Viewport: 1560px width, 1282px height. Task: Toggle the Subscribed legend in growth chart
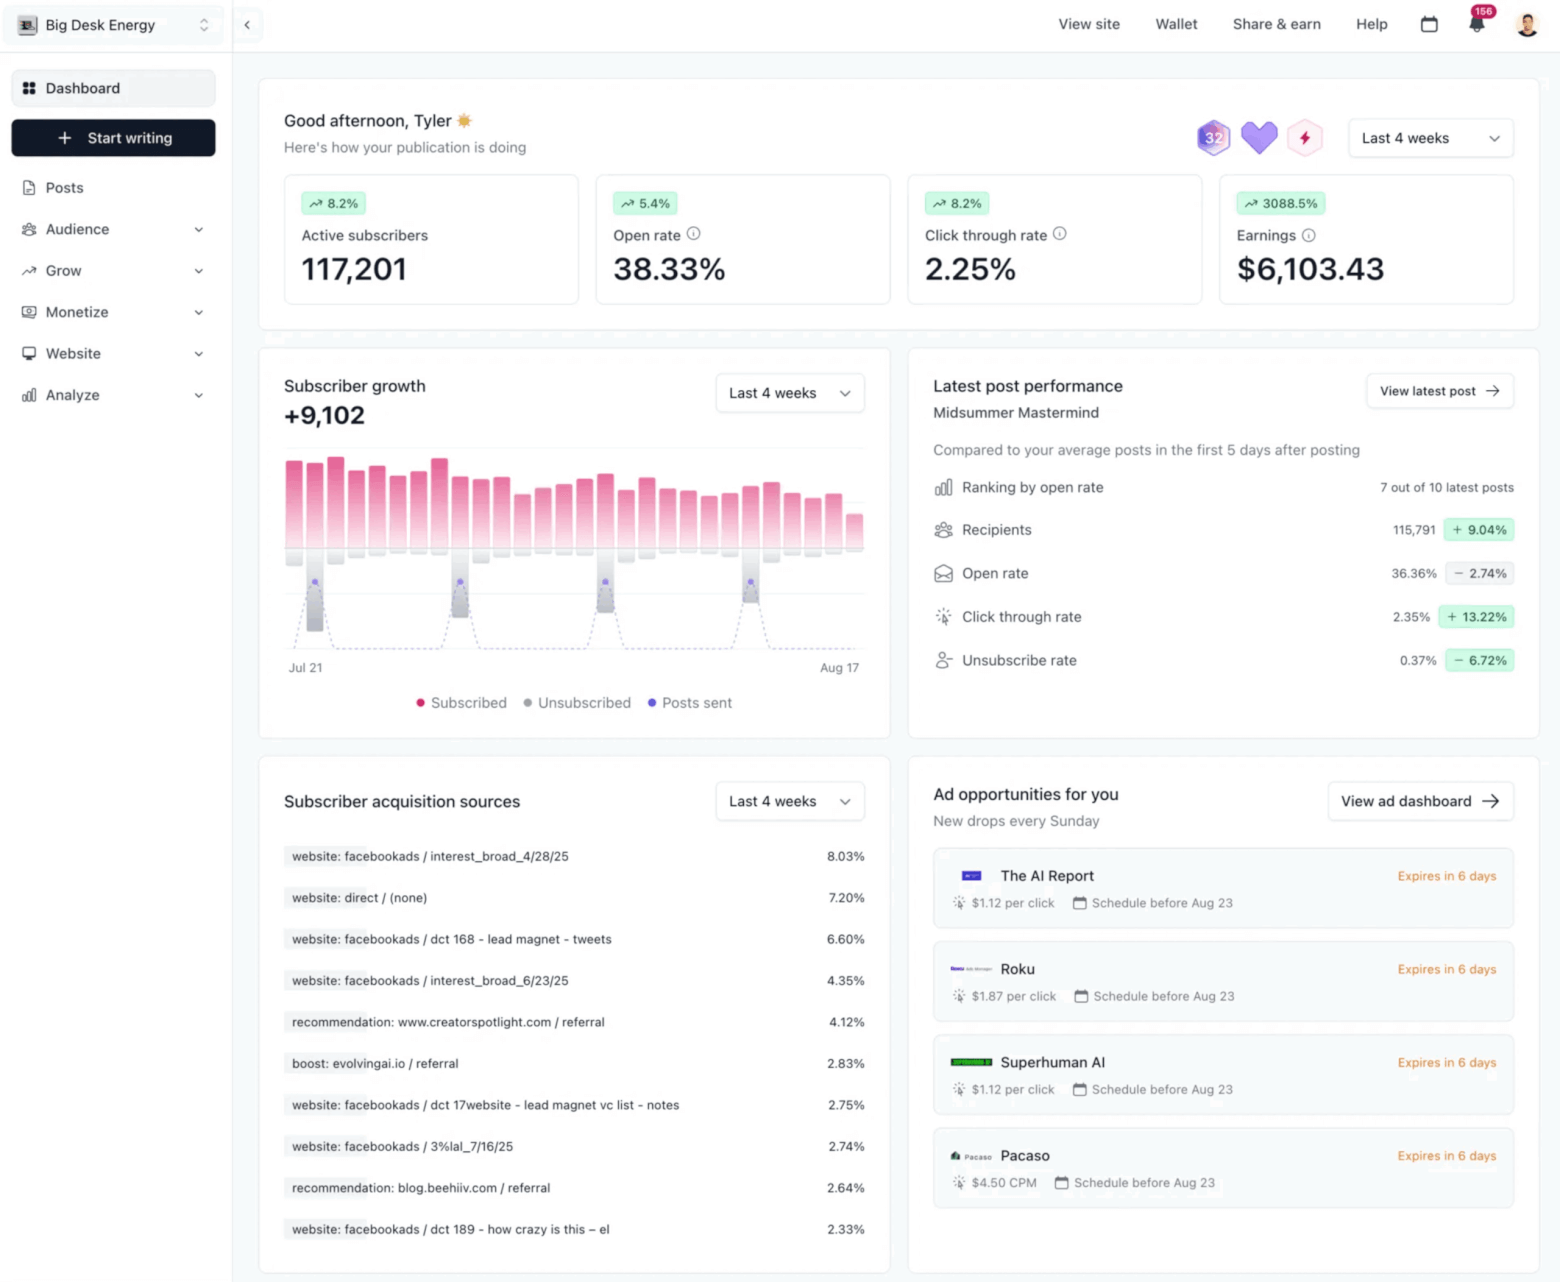461,702
